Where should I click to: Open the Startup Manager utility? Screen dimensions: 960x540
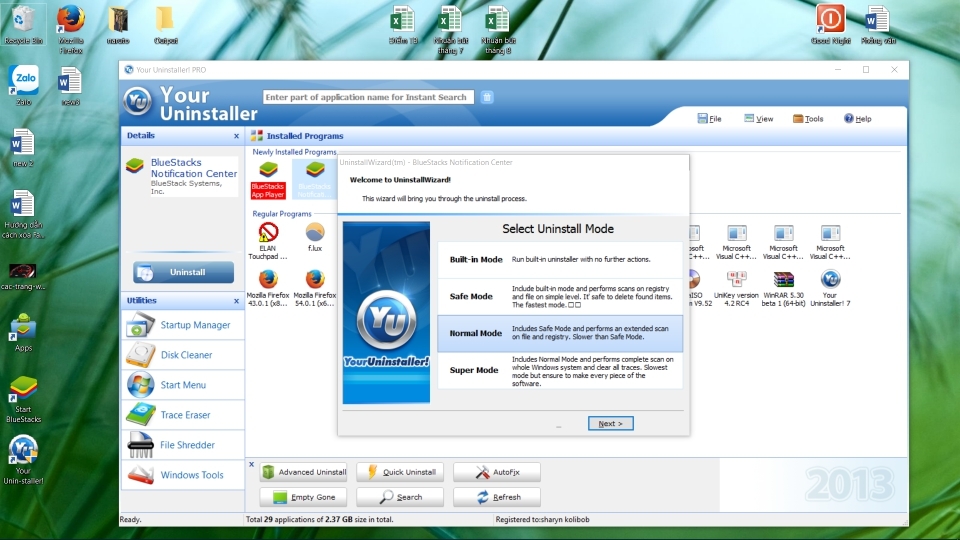tap(183, 324)
